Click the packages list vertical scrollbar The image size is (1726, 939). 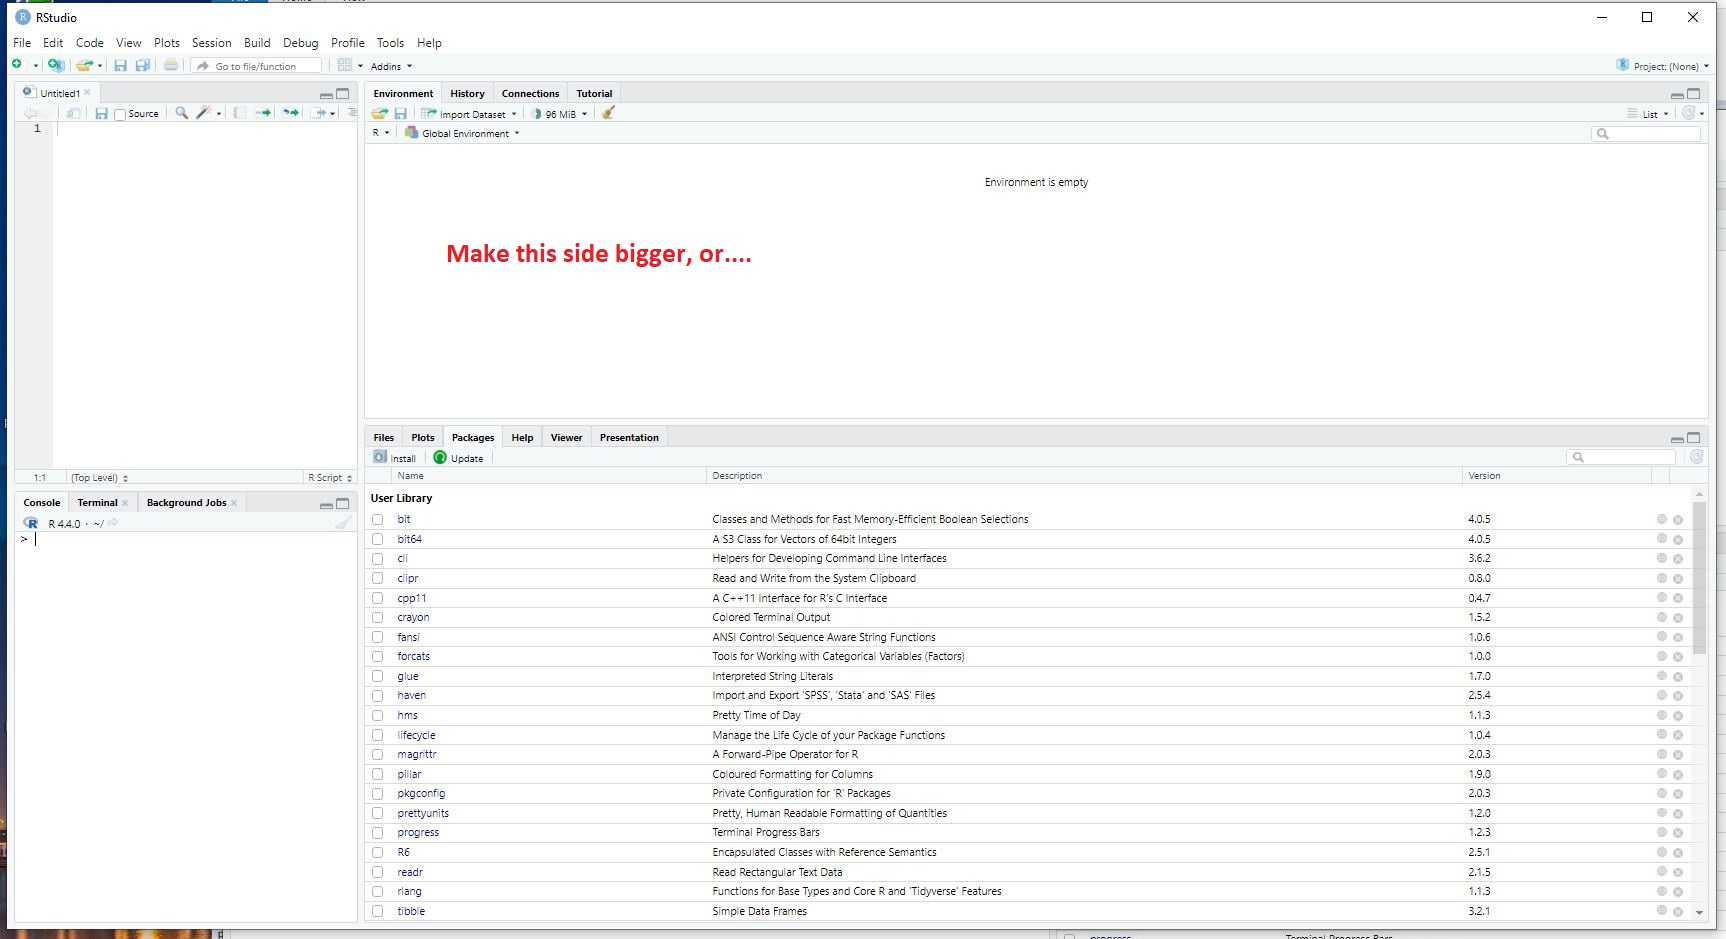tap(1699, 580)
